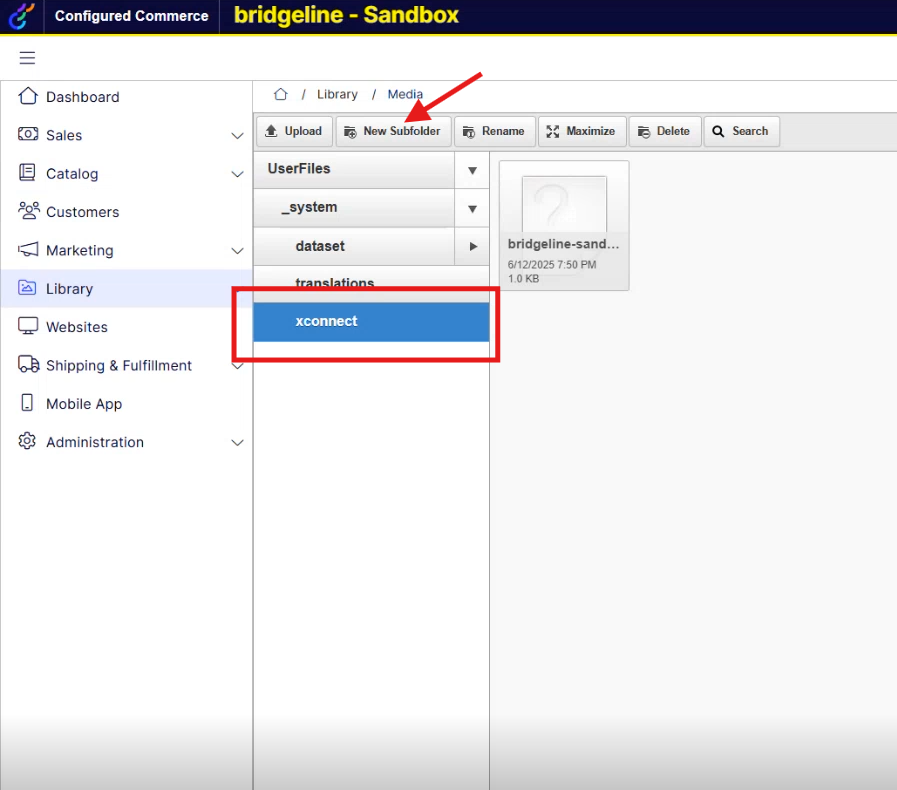Click the Library image icon
This screenshot has height=790, width=897.
pos(27,288)
